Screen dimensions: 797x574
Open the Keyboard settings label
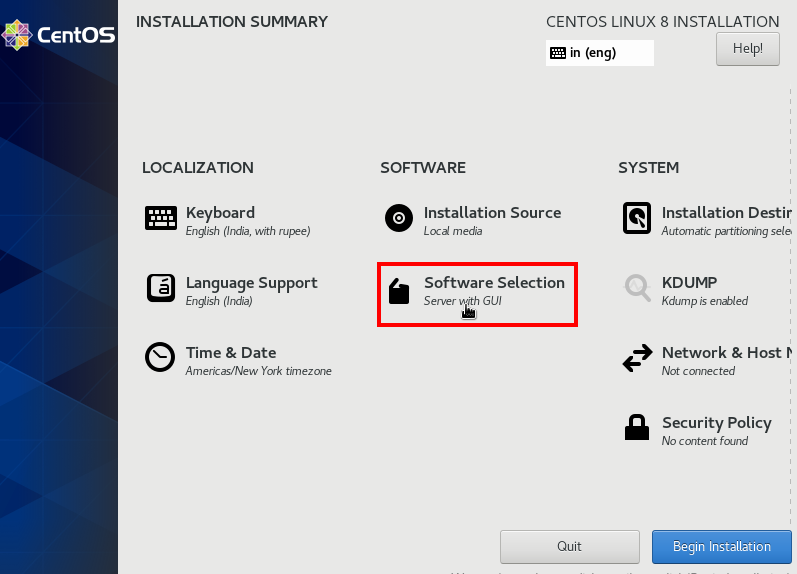pyautogui.click(x=220, y=213)
